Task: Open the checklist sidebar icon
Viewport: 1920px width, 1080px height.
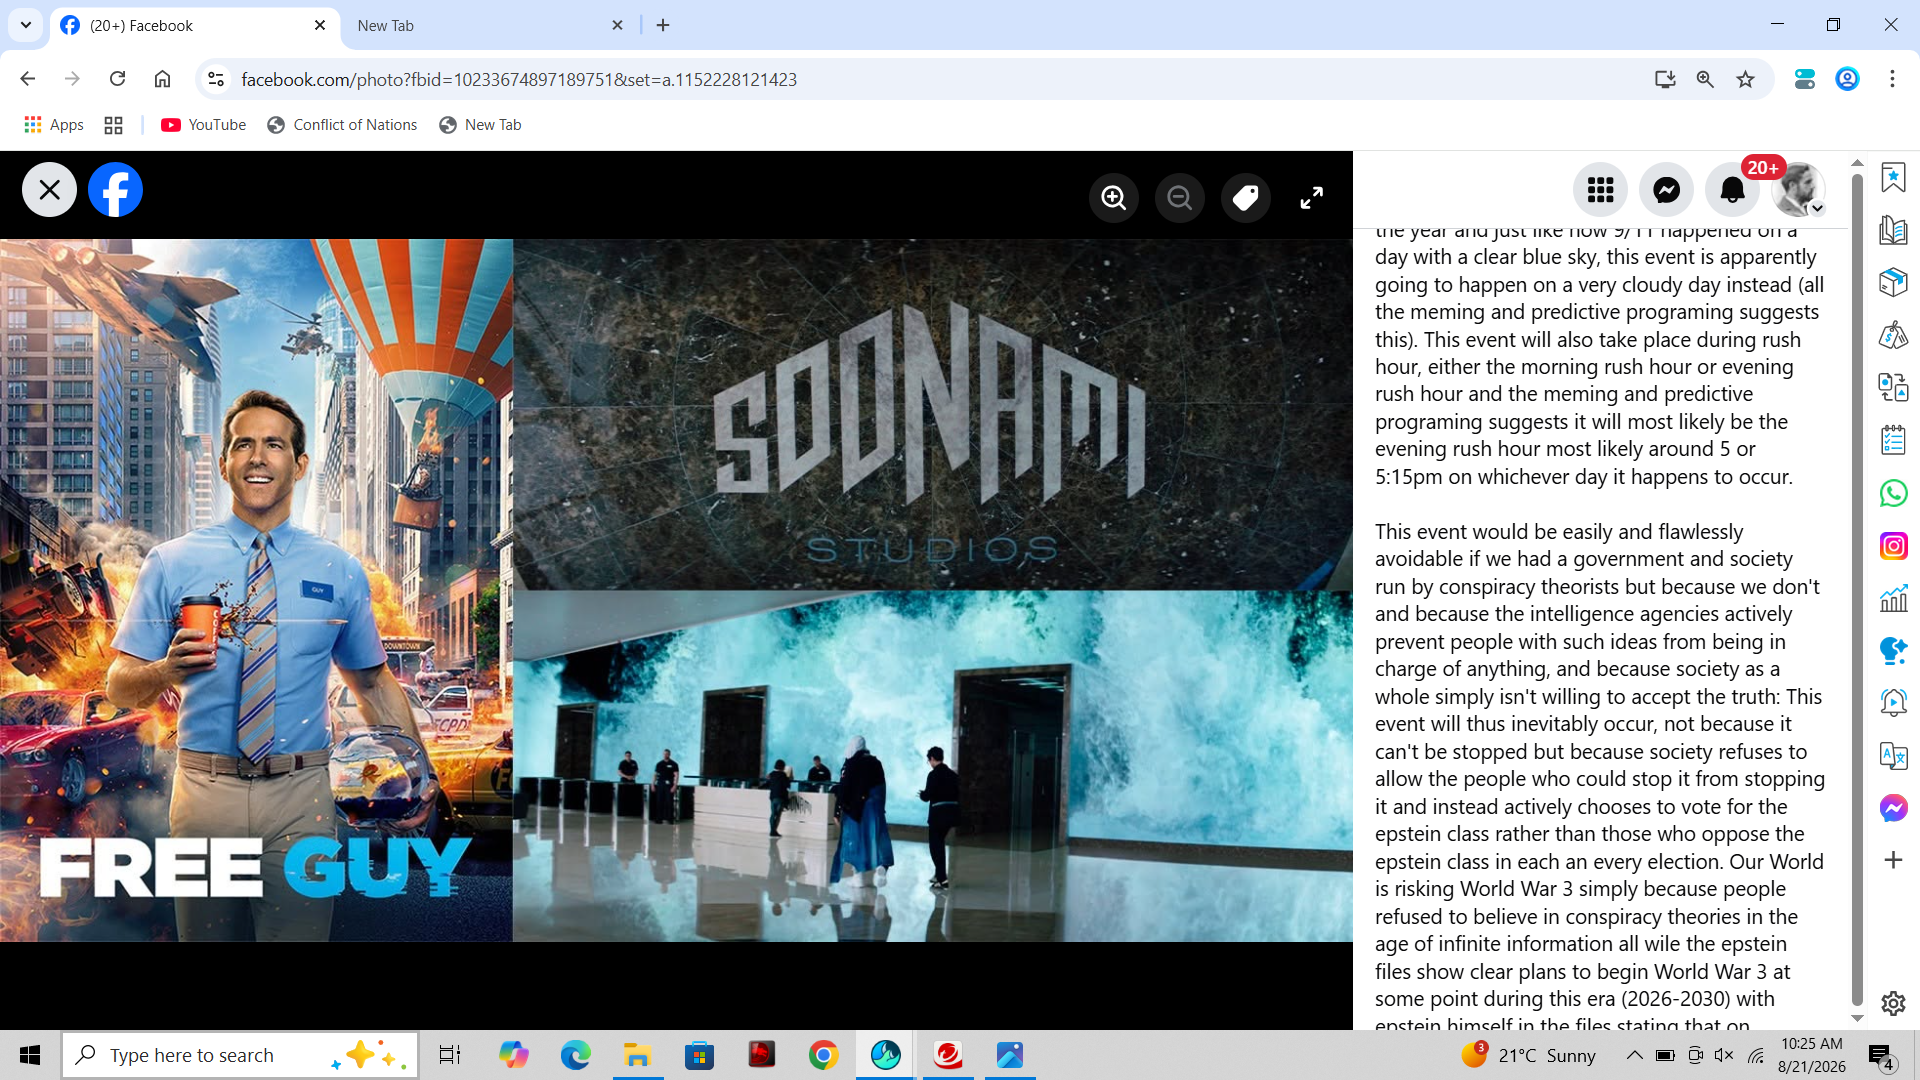Action: (x=1893, y=440)
